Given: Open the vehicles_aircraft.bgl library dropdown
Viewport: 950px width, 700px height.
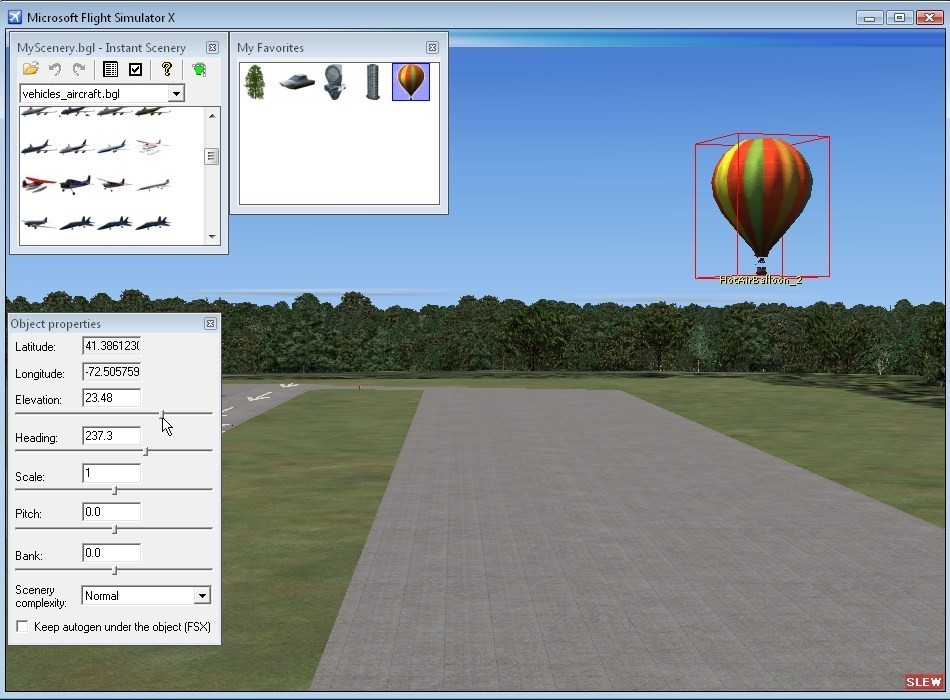Looking at the screenshot, I should coord(176,93).
